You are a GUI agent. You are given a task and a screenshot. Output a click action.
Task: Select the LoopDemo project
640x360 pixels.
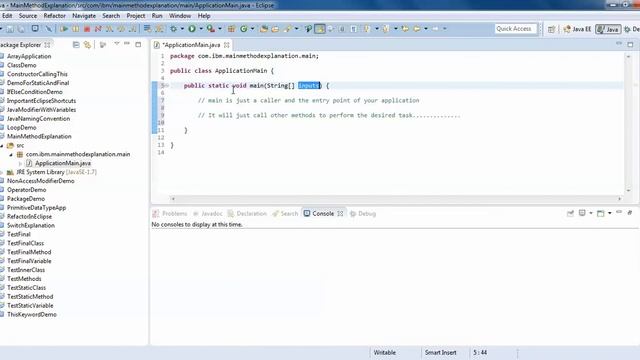tap(21, 128)
